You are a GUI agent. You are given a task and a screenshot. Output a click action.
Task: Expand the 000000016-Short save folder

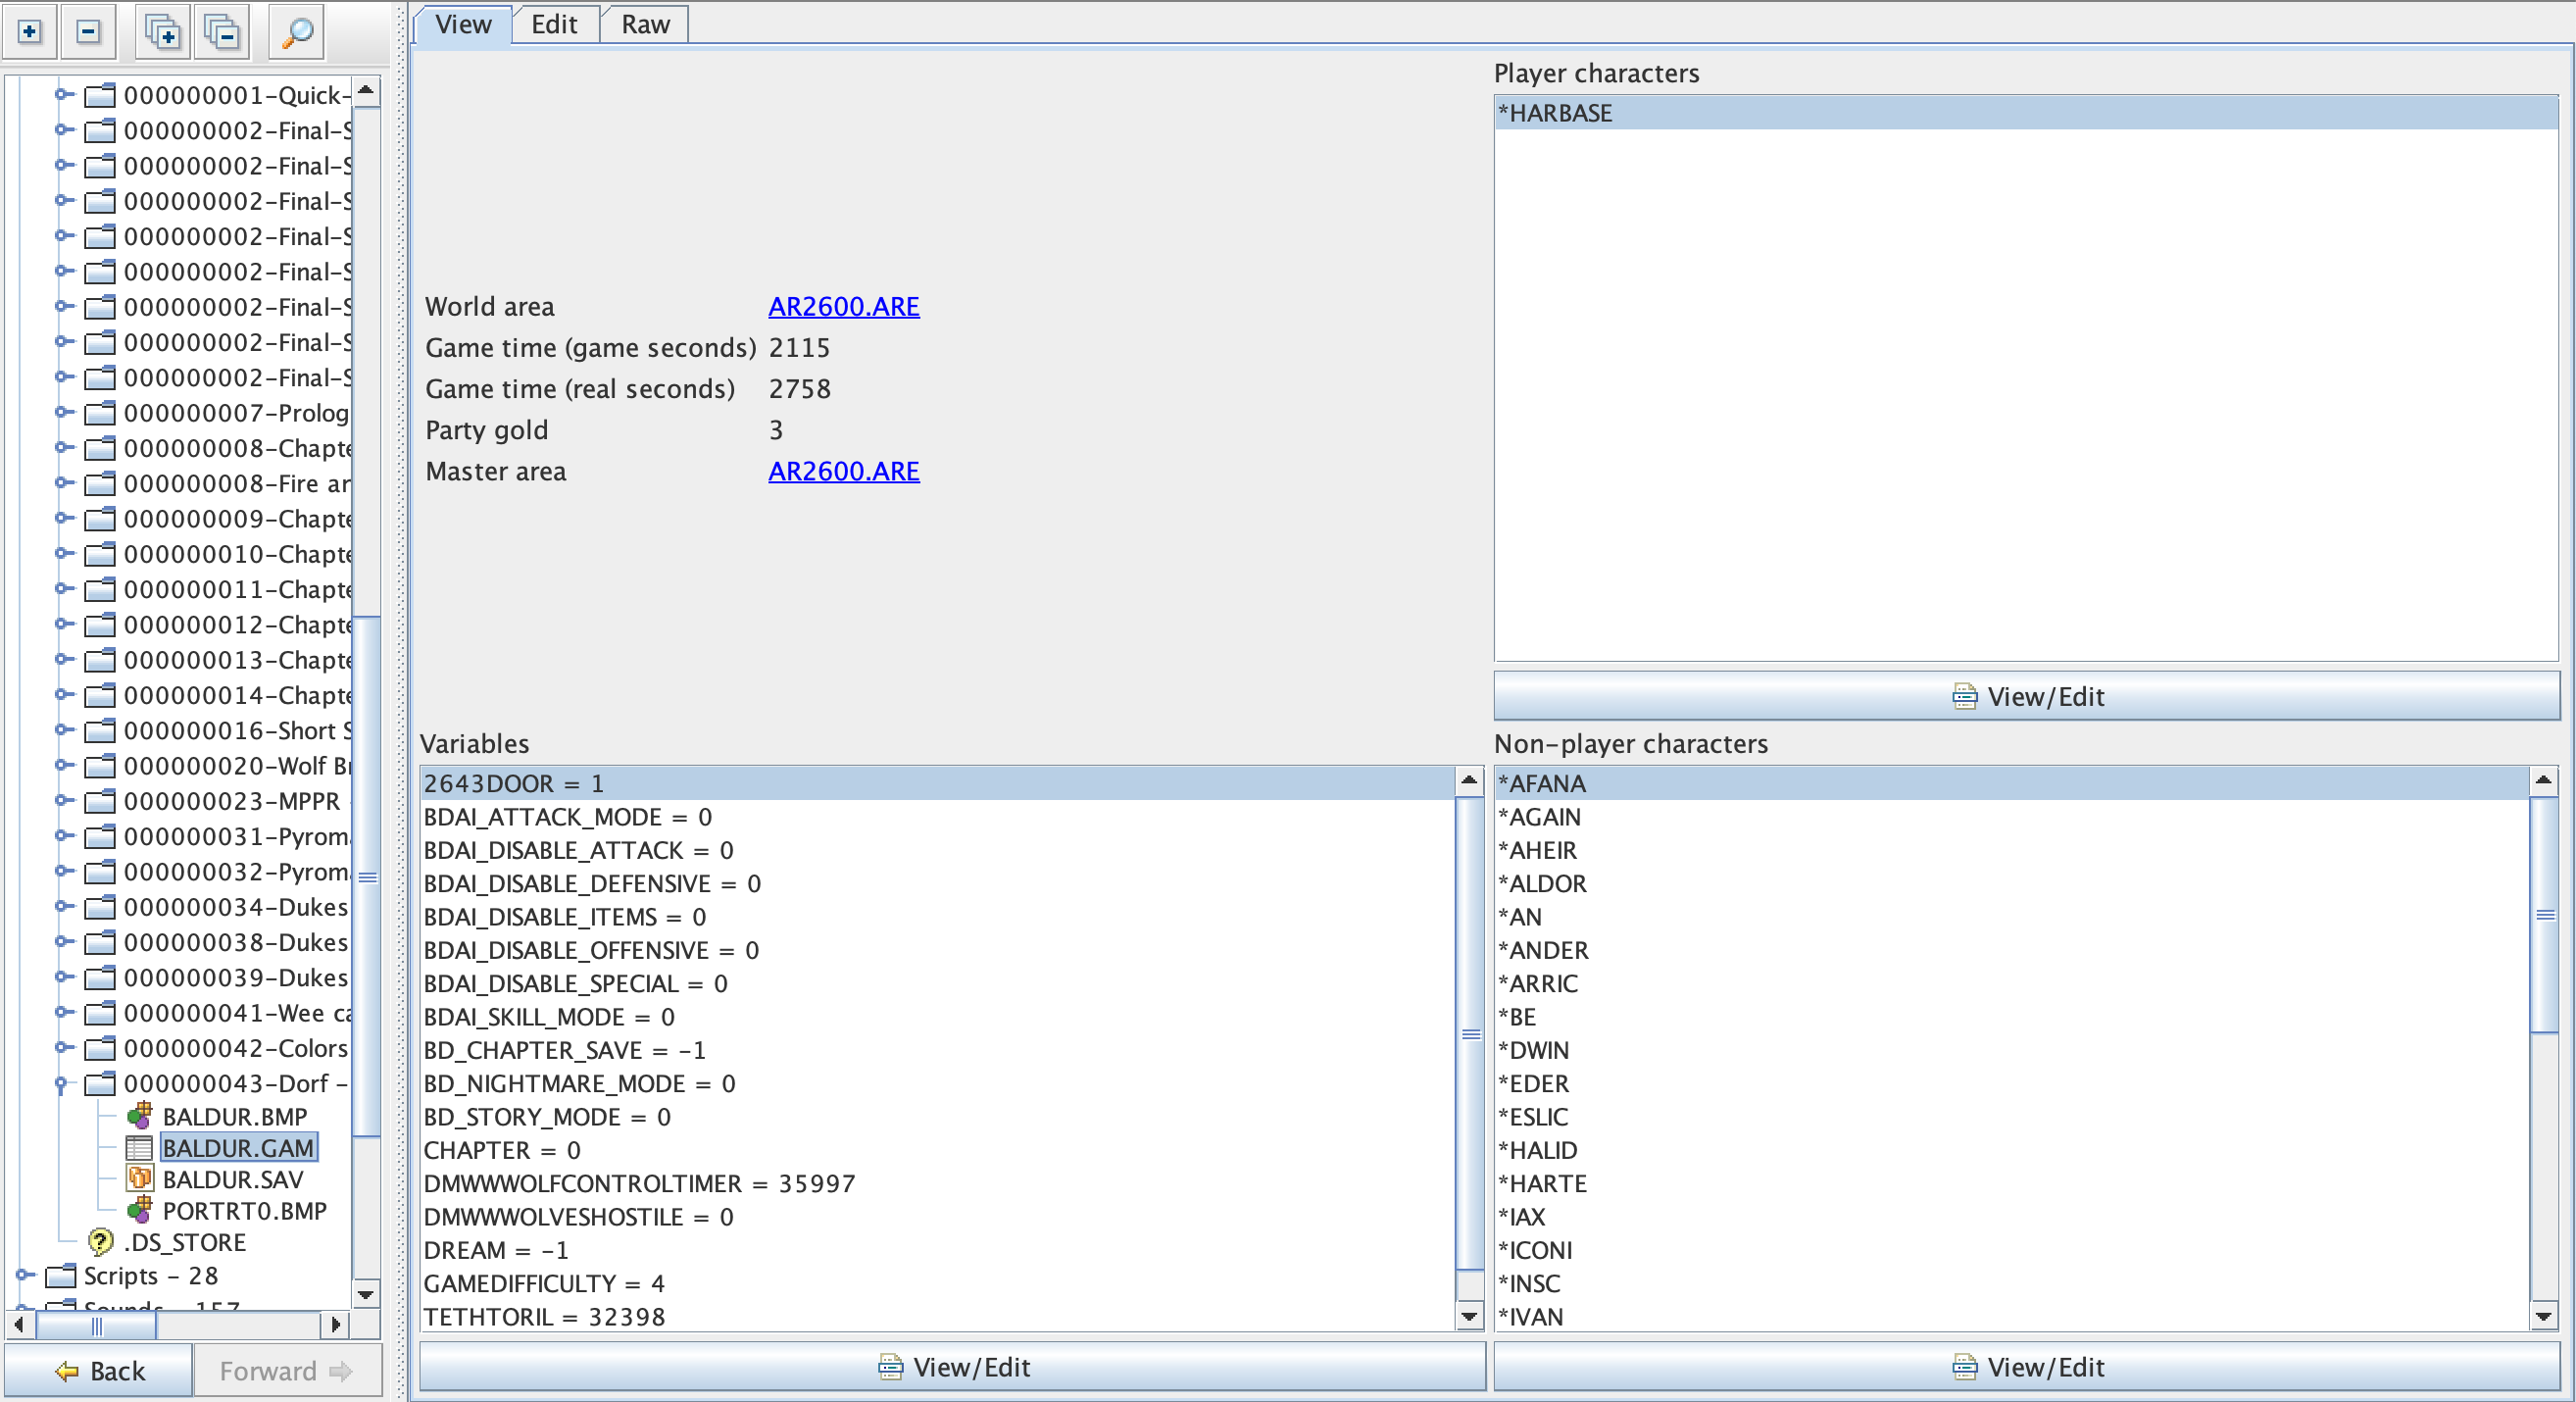pos(64,729)
